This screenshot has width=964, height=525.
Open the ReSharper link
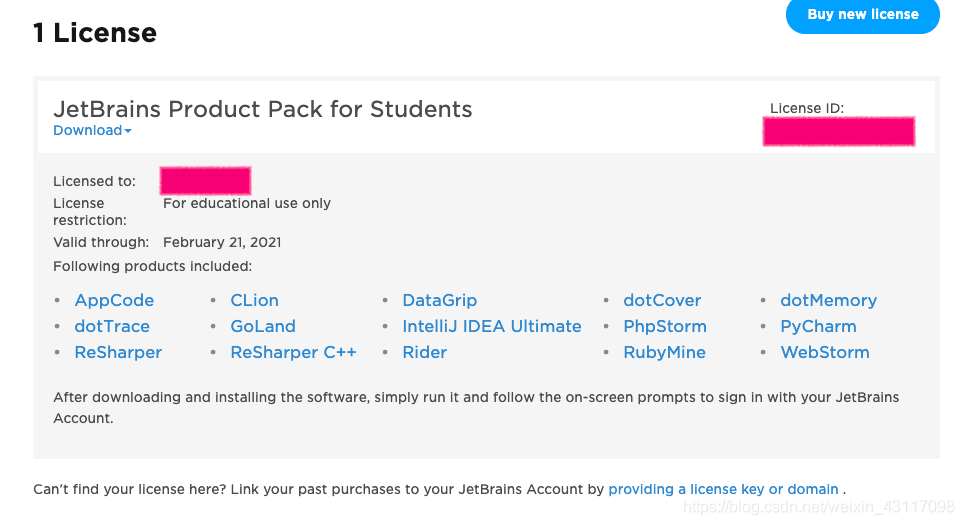click(x=118, y=352)
